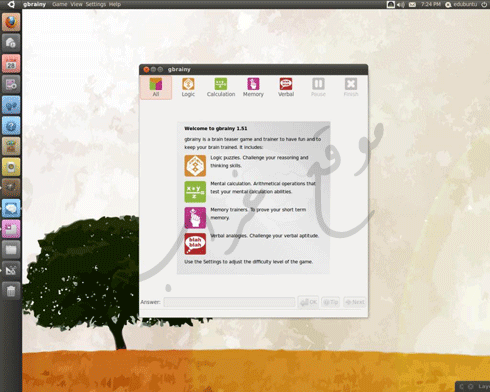Open the calendar launcher icon showing 28
The image size is (490, 392).
[x=11, y=63]
